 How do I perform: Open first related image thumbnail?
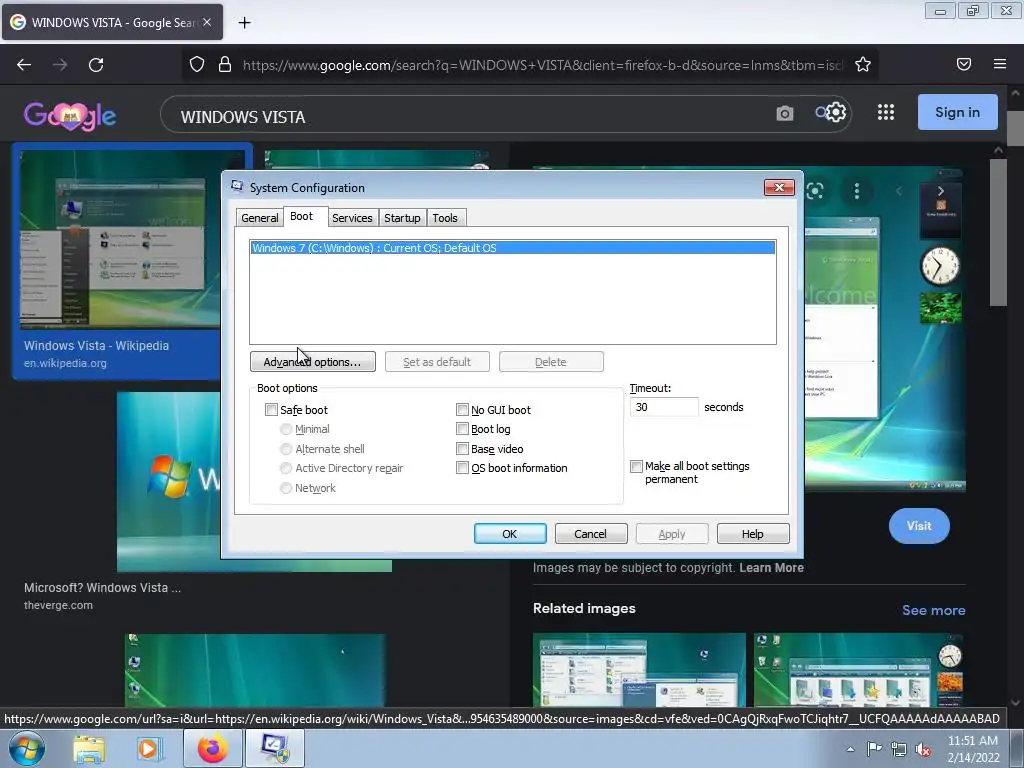click(639, 669)
